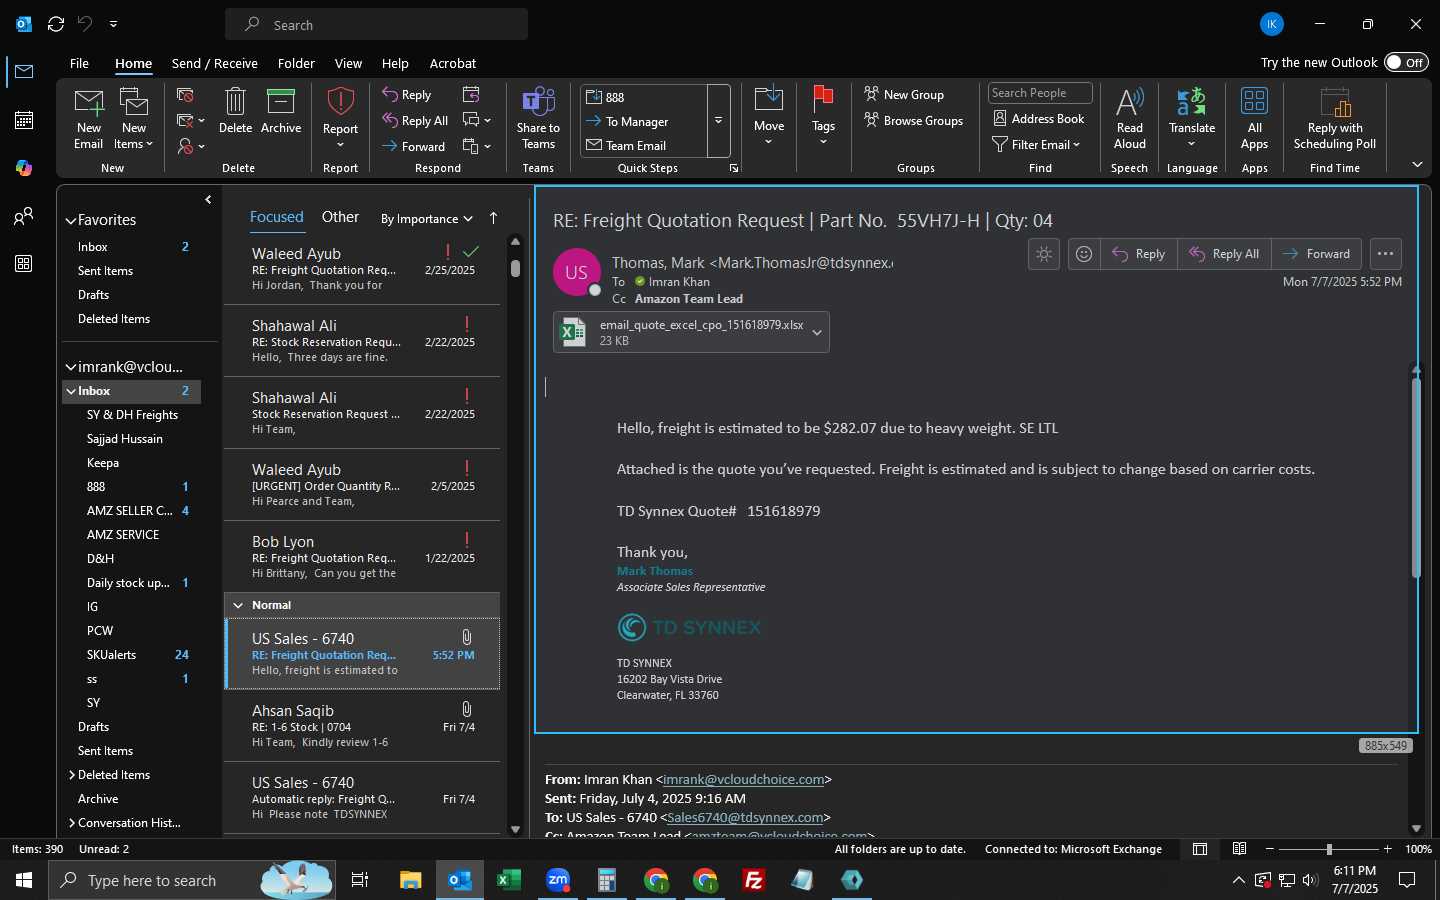
Task: Open Address Book
Action: pos(1039,118)
